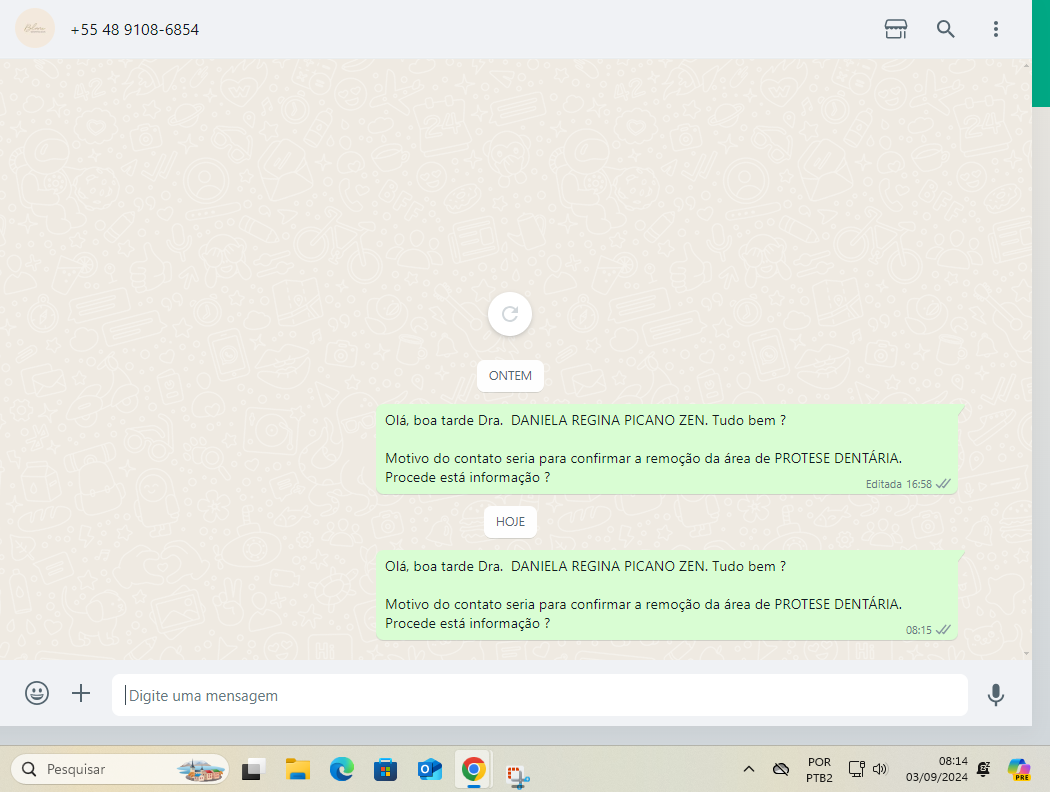1050x792 pixels.
Task: Open contact info for +55 48 9108-6854
Action: [135, 29]
